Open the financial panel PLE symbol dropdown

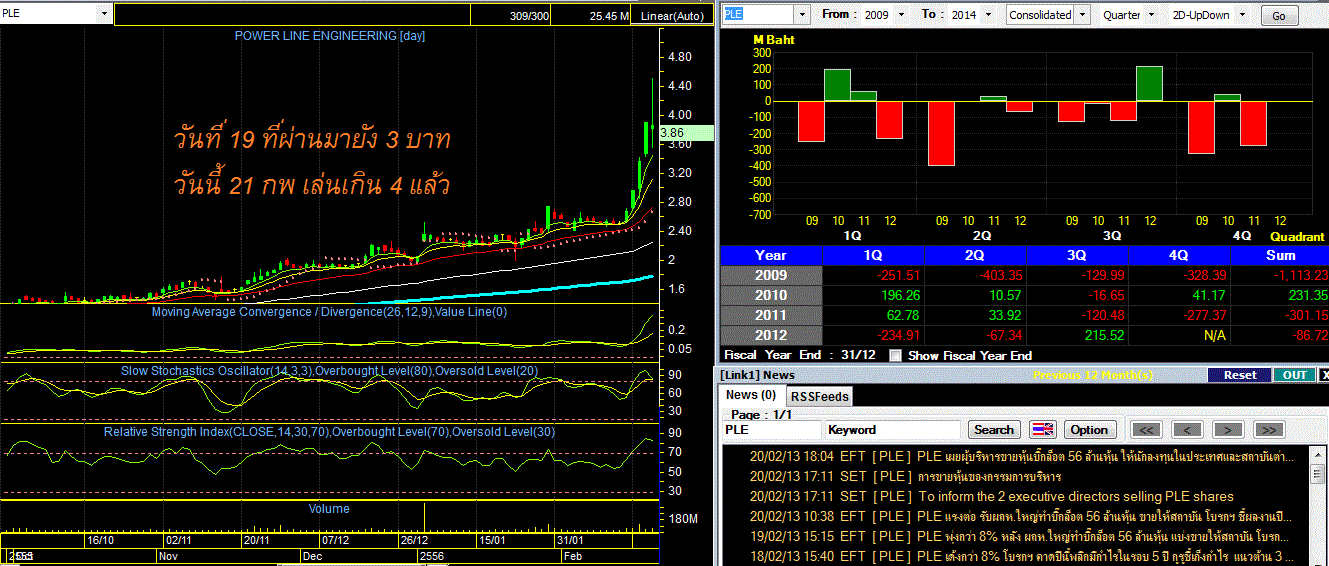pos(801,14)
